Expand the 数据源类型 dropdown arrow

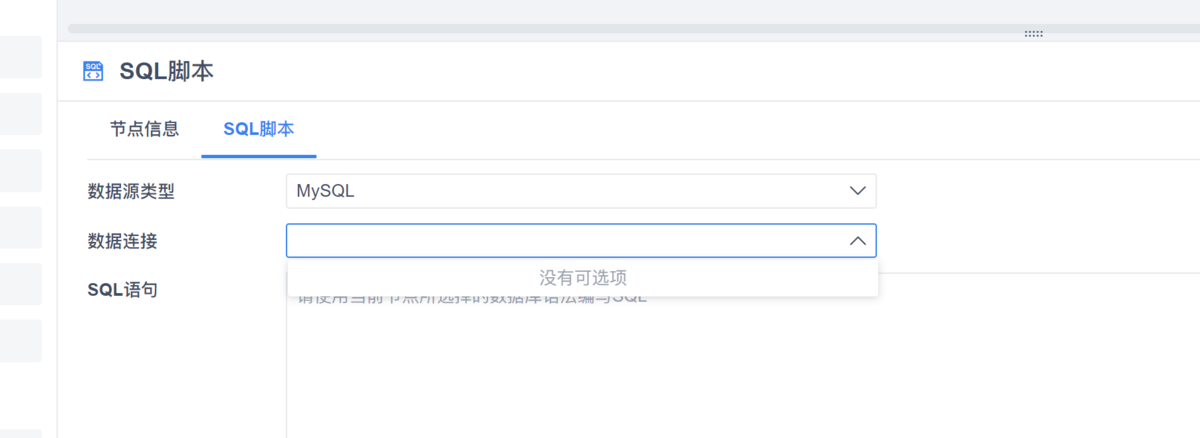[x=857, y=190]
